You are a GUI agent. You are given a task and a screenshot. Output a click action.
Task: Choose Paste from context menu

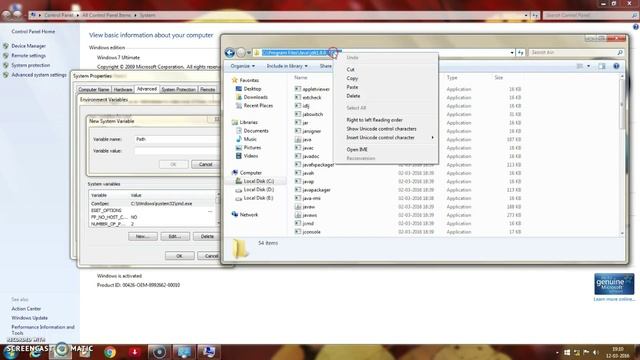tap(352, 87)
